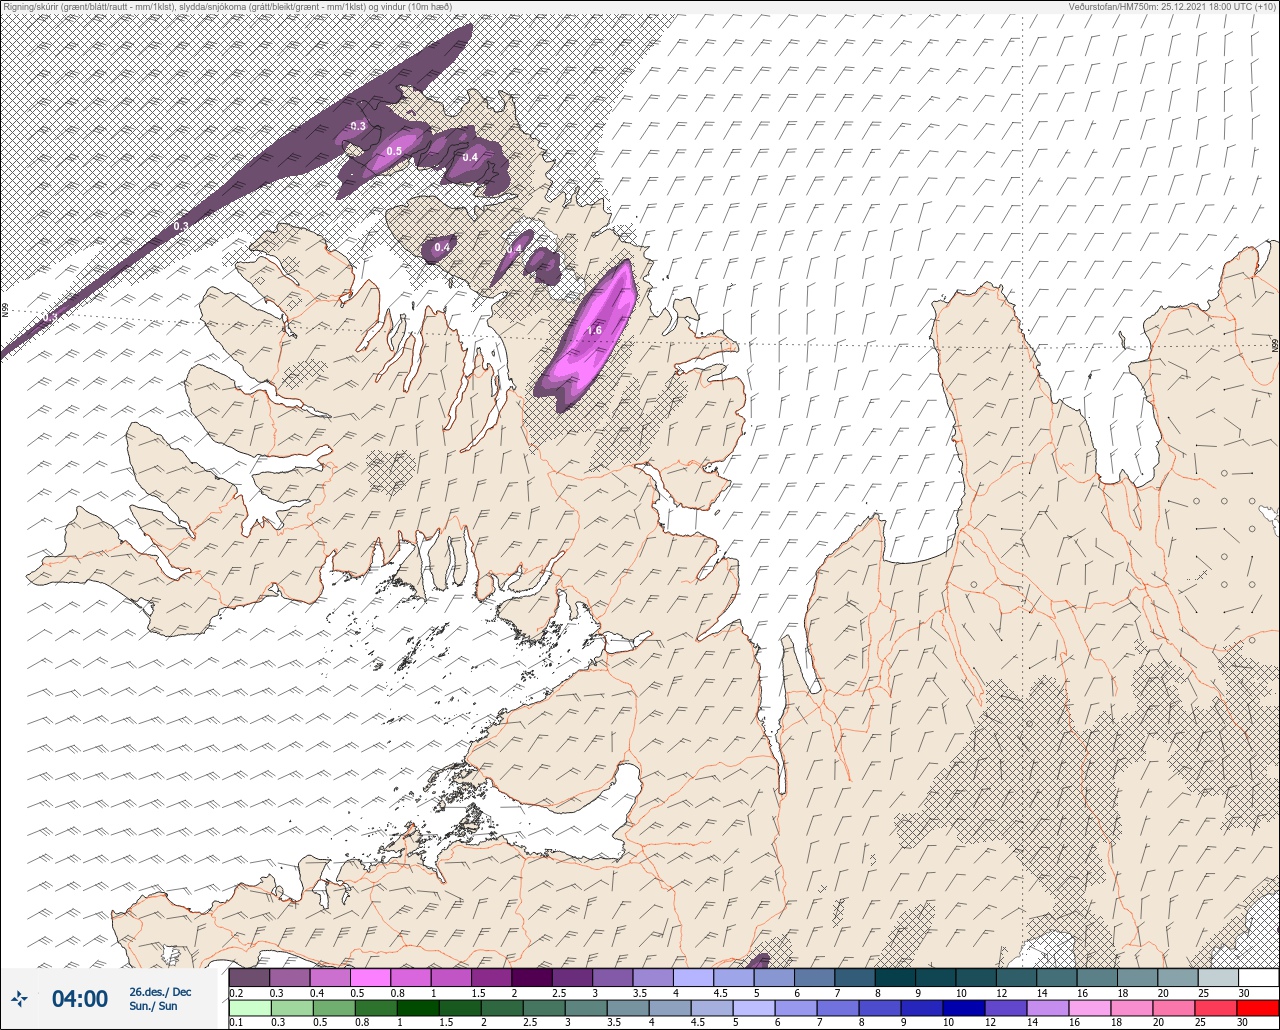Select the bright red 30 rain legend swatch
1280x1030 pixels.
pos(1258,1008)
